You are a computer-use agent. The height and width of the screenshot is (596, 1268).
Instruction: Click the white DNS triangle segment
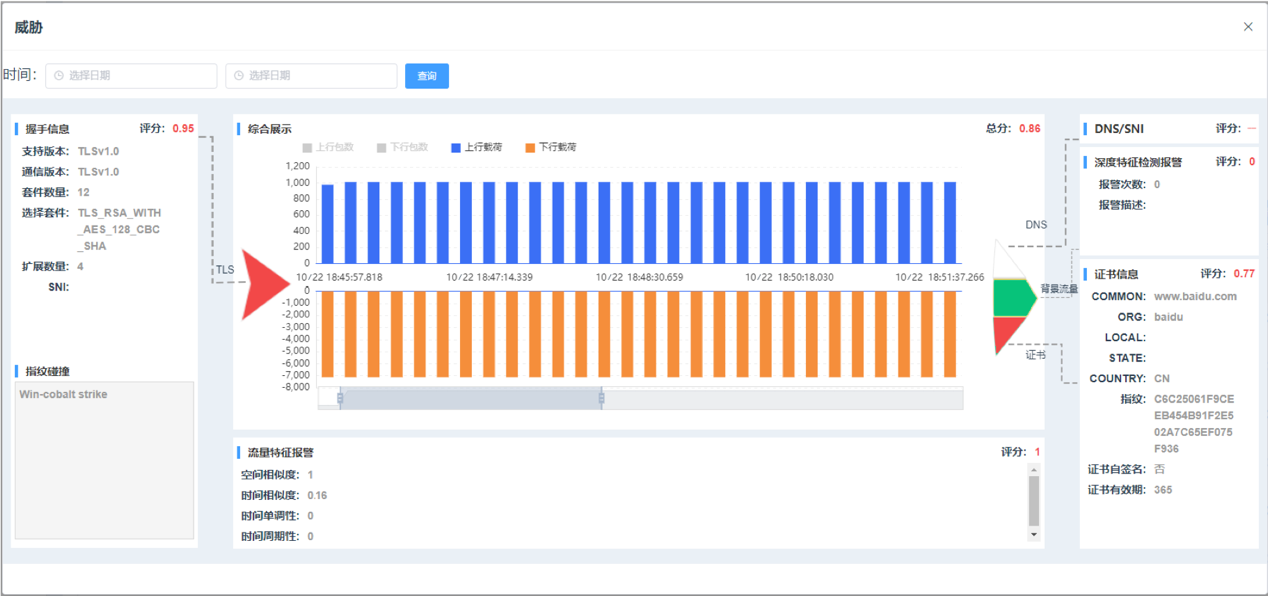(x=1006, y=261)
